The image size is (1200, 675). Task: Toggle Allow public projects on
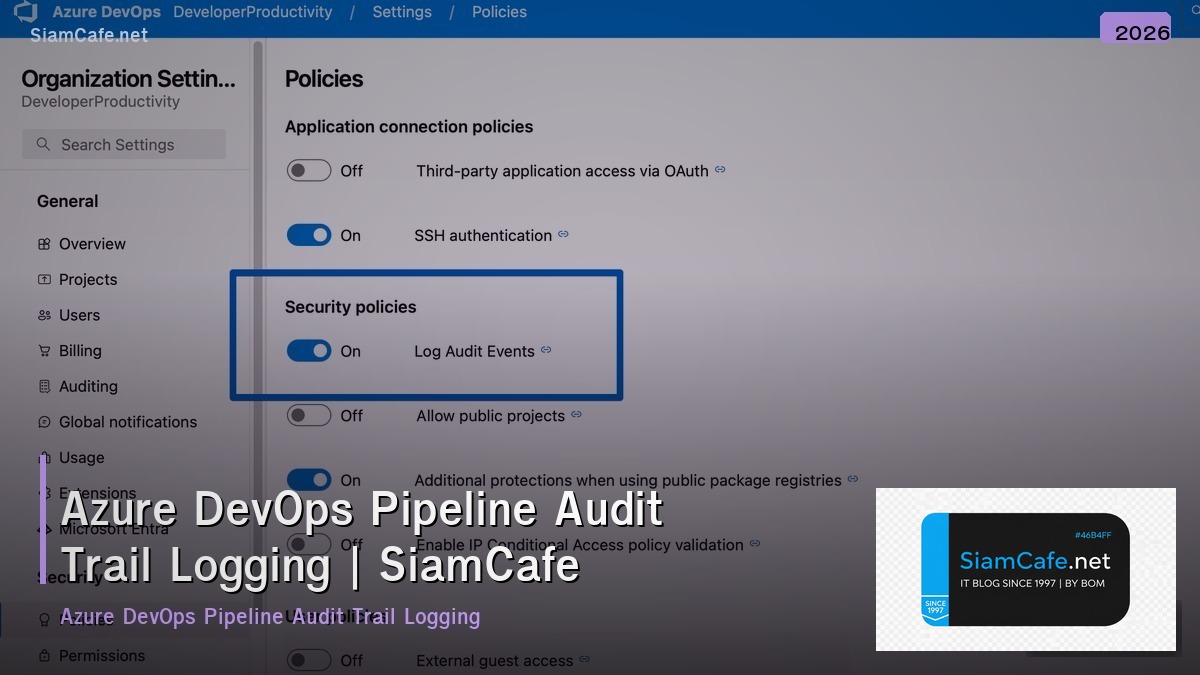[309, 415]
